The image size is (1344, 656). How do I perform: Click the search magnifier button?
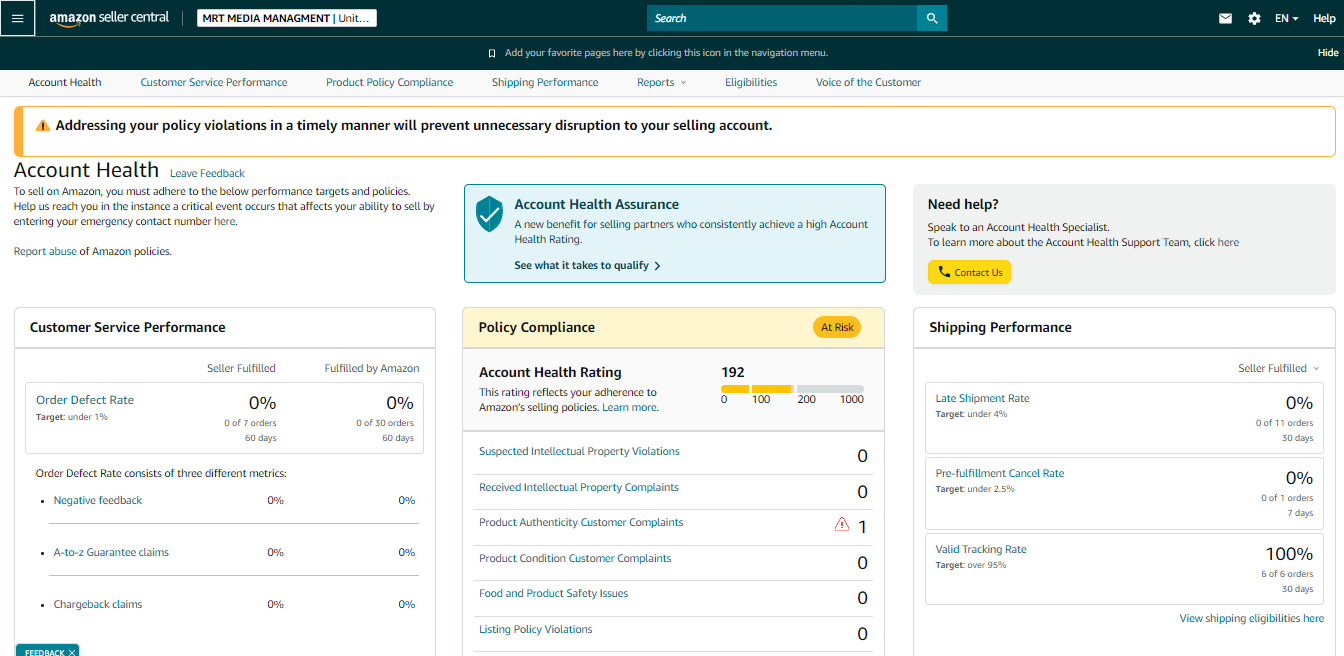point(932,18)
